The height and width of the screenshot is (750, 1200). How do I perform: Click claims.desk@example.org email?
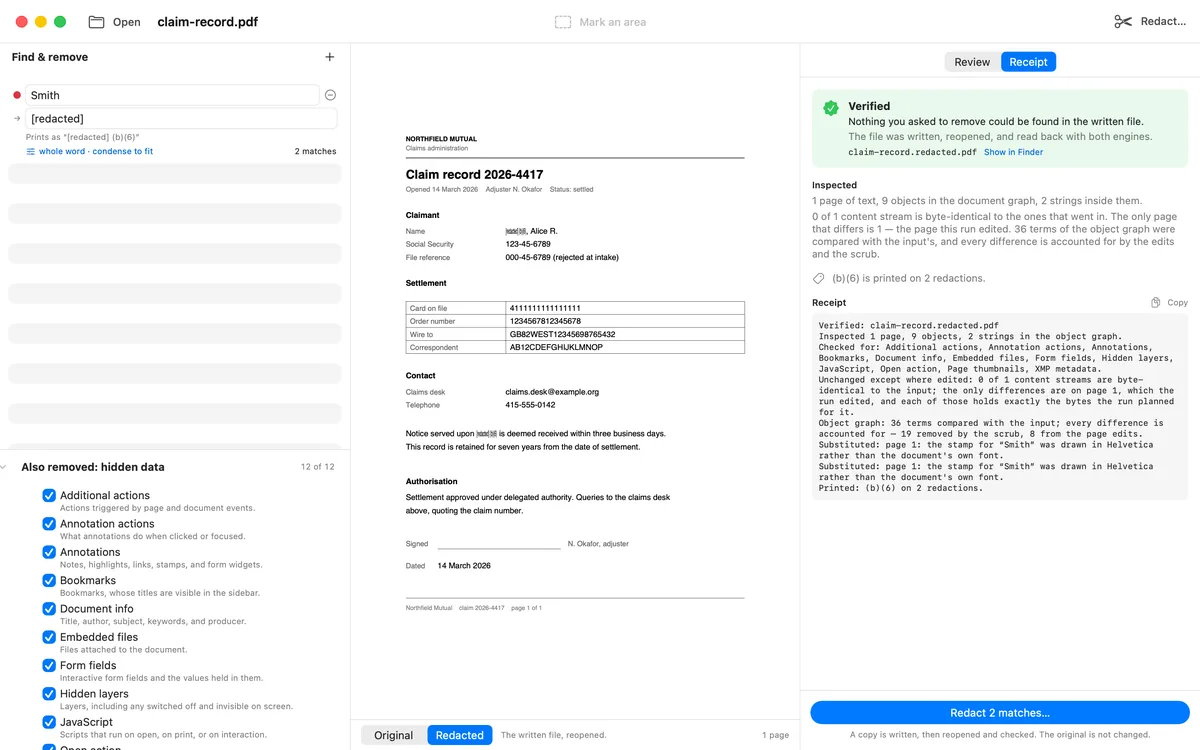pyautogui.click(x=552, y=392)
